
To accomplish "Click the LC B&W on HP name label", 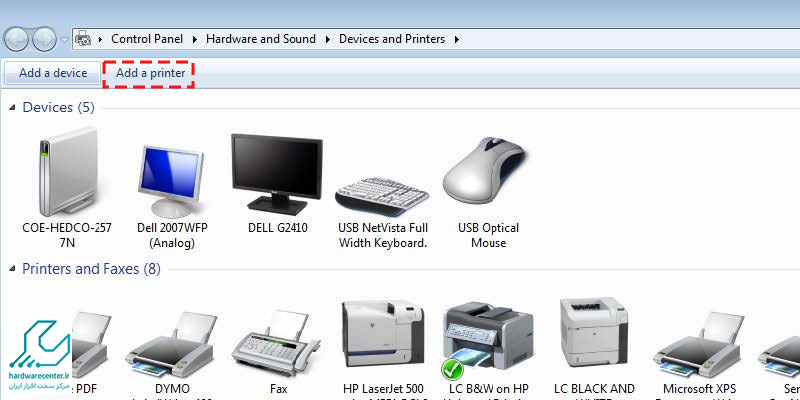I will [x=489, y=391].
